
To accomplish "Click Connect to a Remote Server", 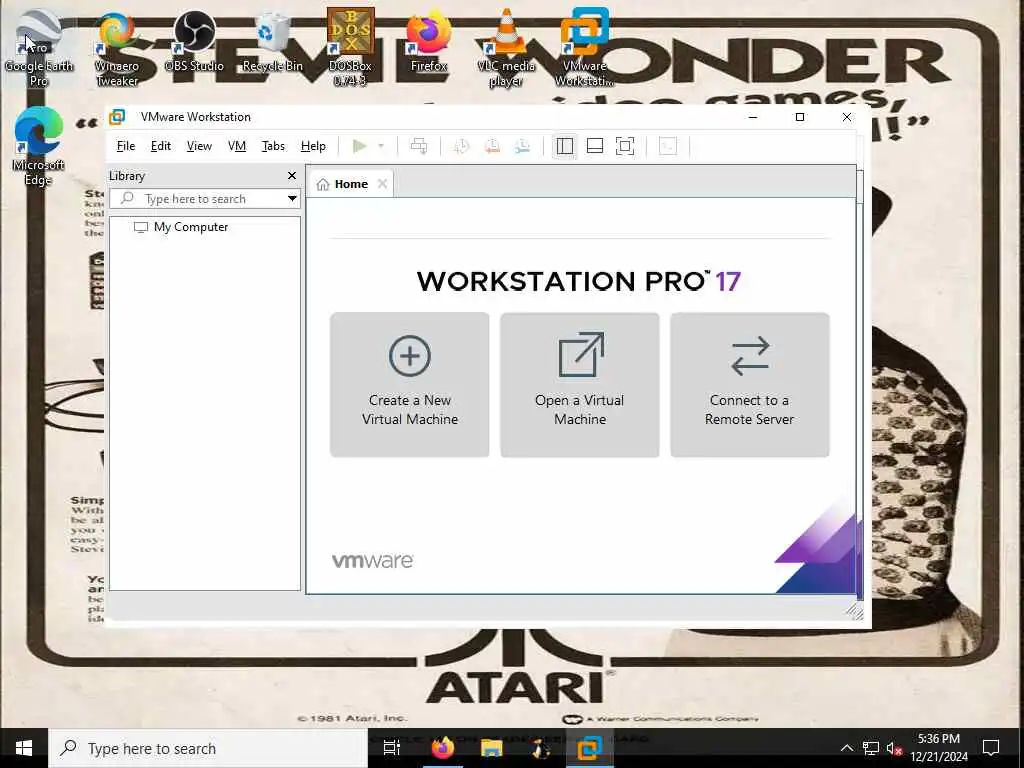I will 750,385.
